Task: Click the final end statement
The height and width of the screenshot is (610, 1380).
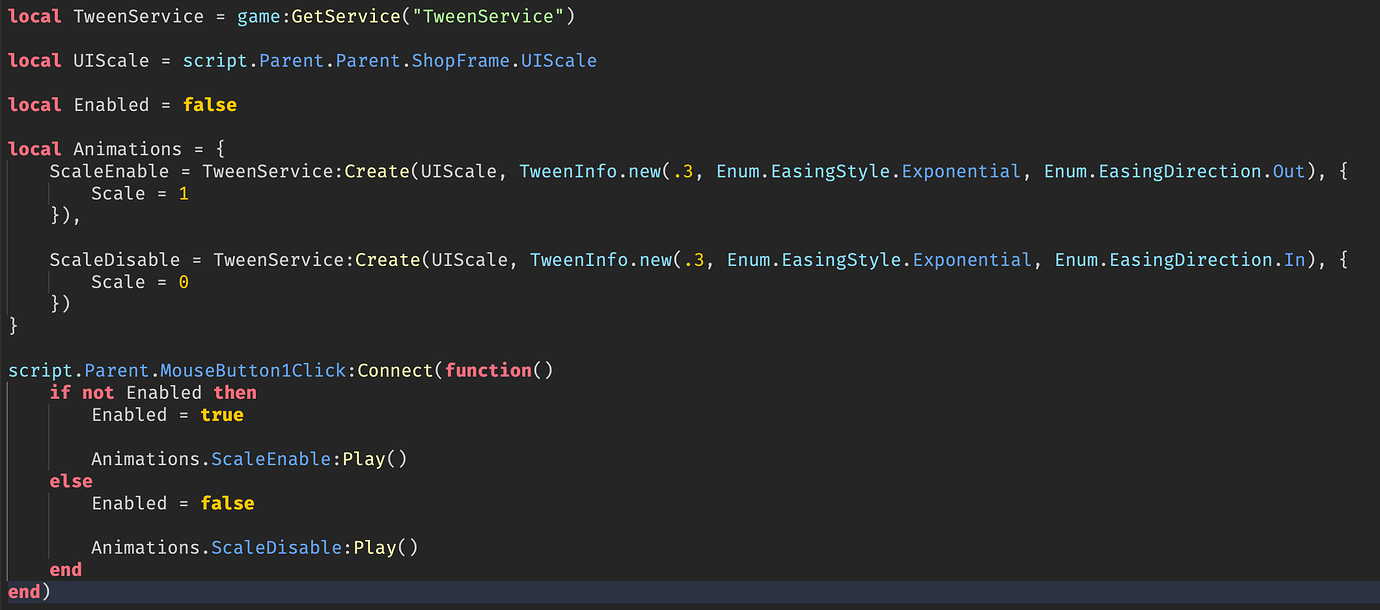Action: [22, 591]
